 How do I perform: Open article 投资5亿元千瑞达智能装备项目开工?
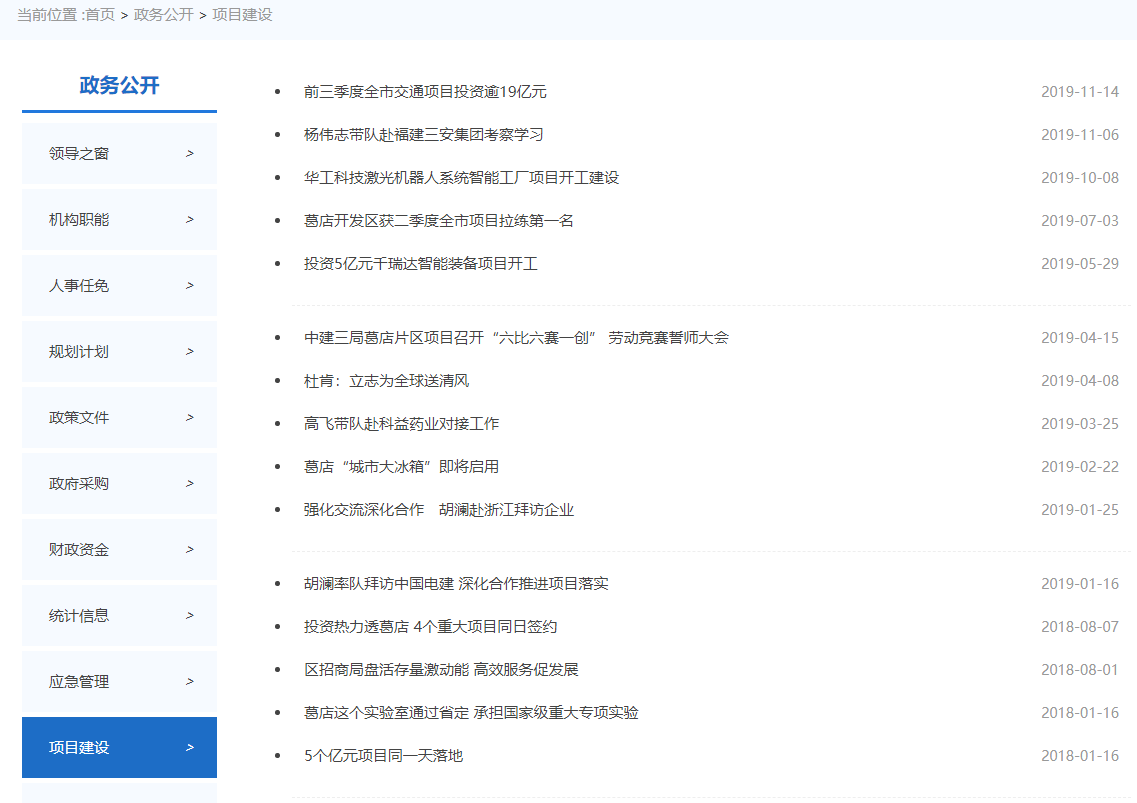[421, 263]
